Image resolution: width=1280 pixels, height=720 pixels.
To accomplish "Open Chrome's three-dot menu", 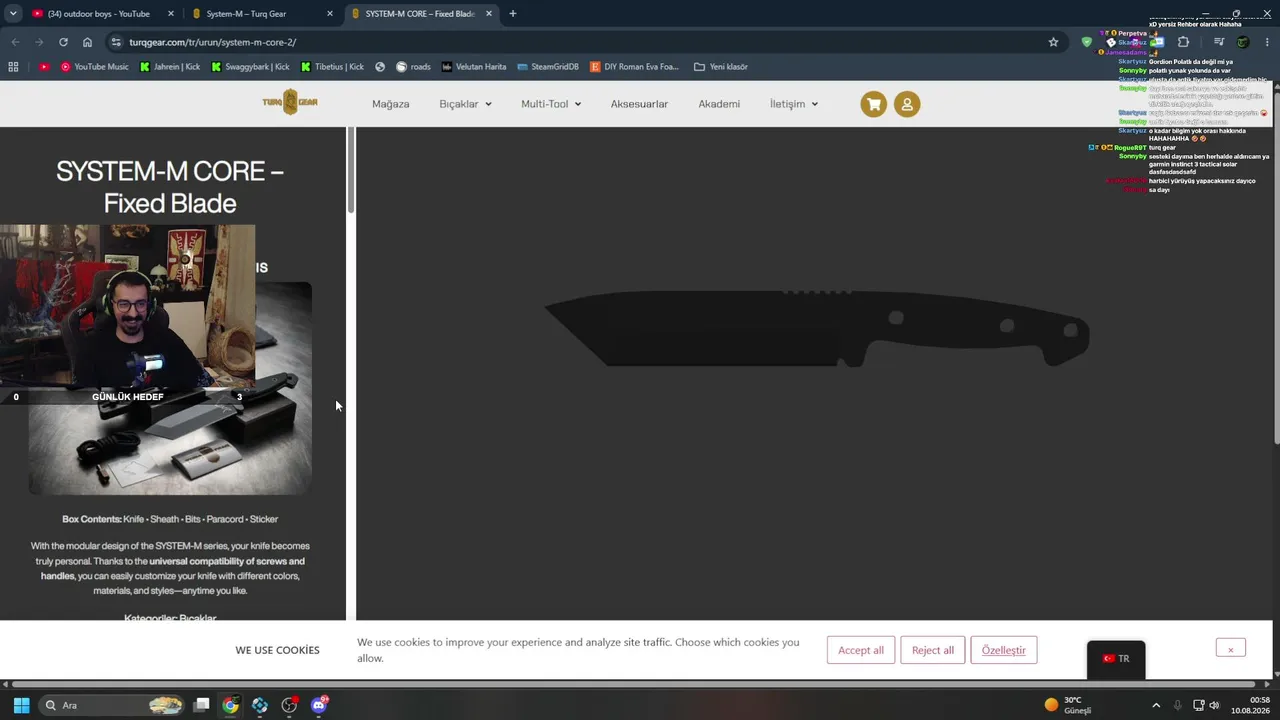I will point(1268,42).
